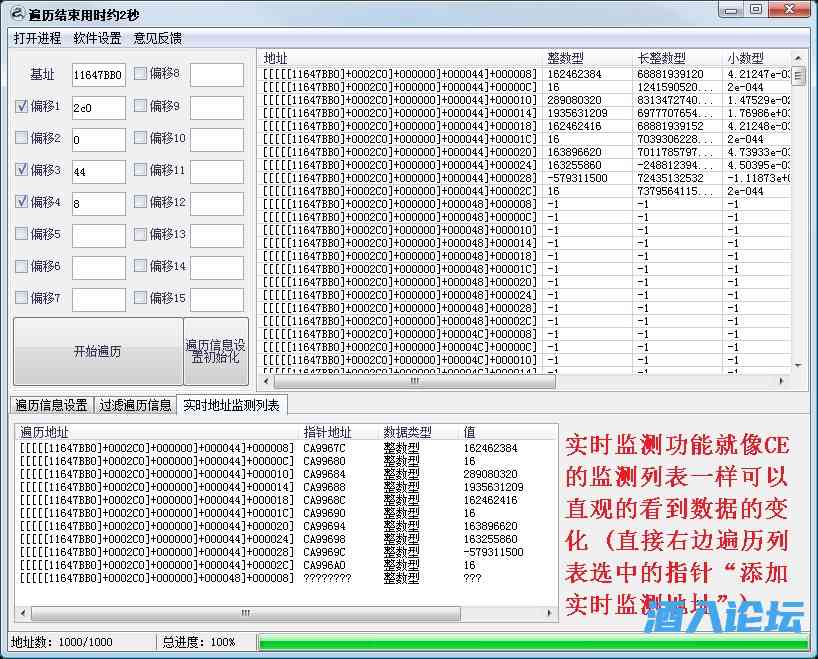Enable the 偏移2 checkbox

click(x=23, y=138)
